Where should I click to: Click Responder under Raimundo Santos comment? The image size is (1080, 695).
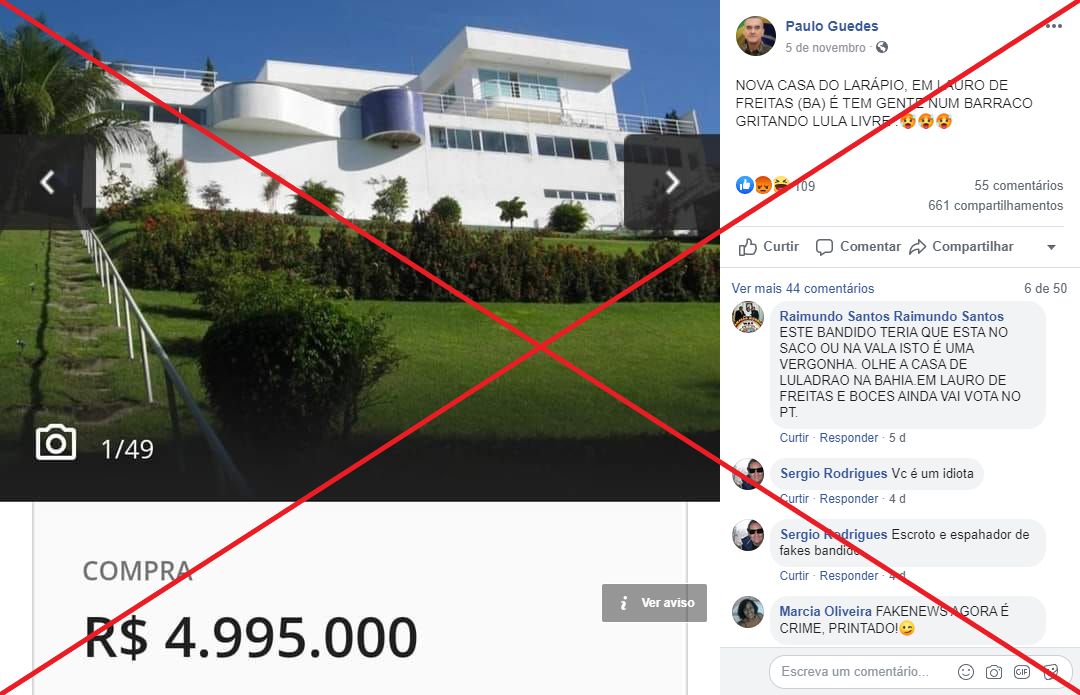[x=849, y=438]
